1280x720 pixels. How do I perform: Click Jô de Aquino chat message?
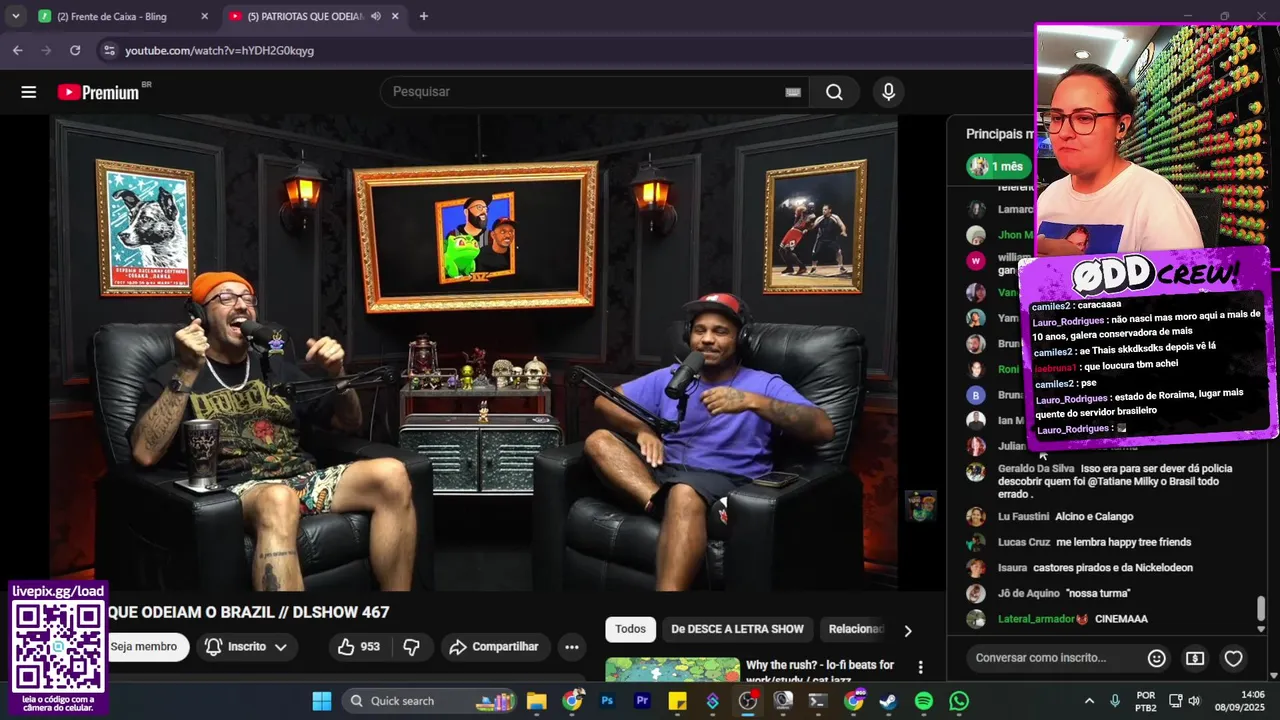(1098, 593)
